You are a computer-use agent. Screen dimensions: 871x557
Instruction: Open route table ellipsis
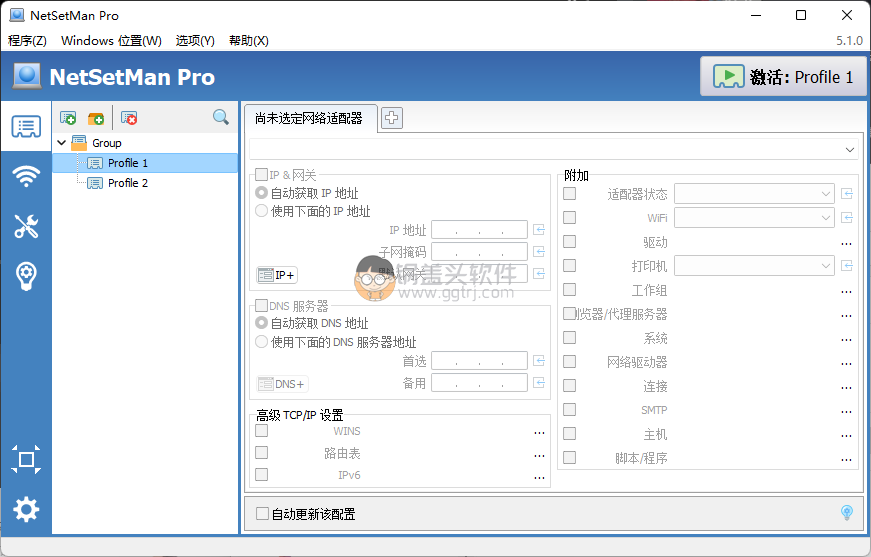[539, 455]
